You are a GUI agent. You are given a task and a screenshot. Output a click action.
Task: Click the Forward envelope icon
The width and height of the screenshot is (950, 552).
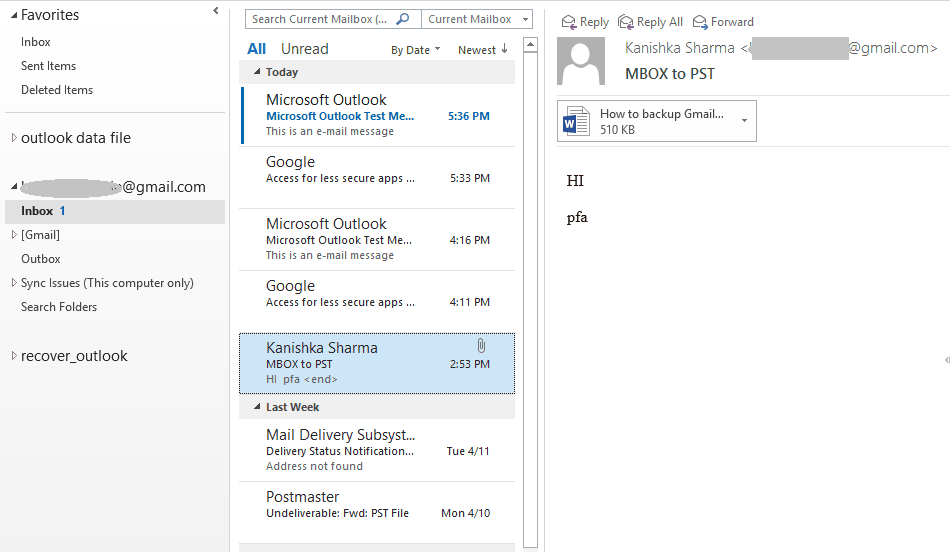tap(700, 22)
